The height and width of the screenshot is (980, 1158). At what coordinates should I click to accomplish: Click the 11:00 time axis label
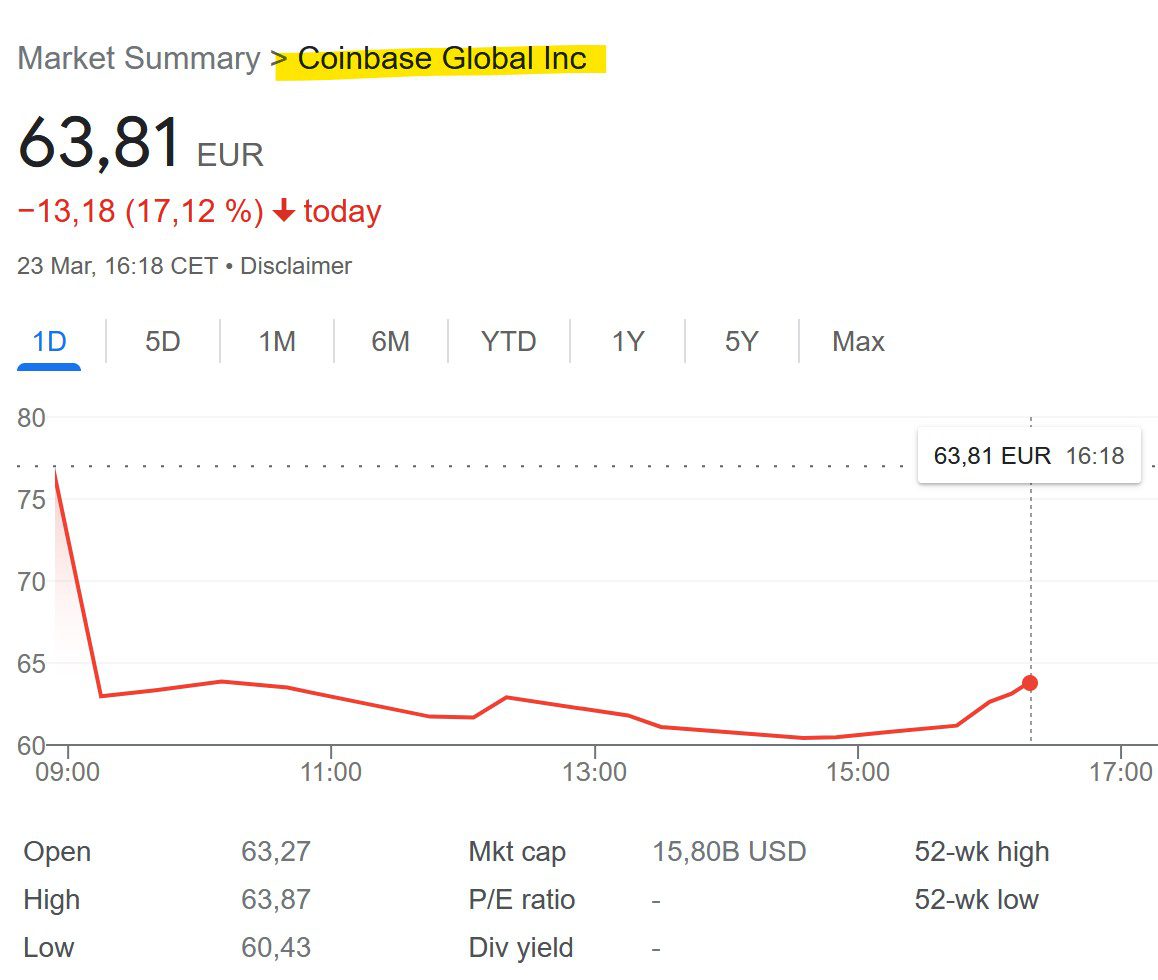pos(331,773)
